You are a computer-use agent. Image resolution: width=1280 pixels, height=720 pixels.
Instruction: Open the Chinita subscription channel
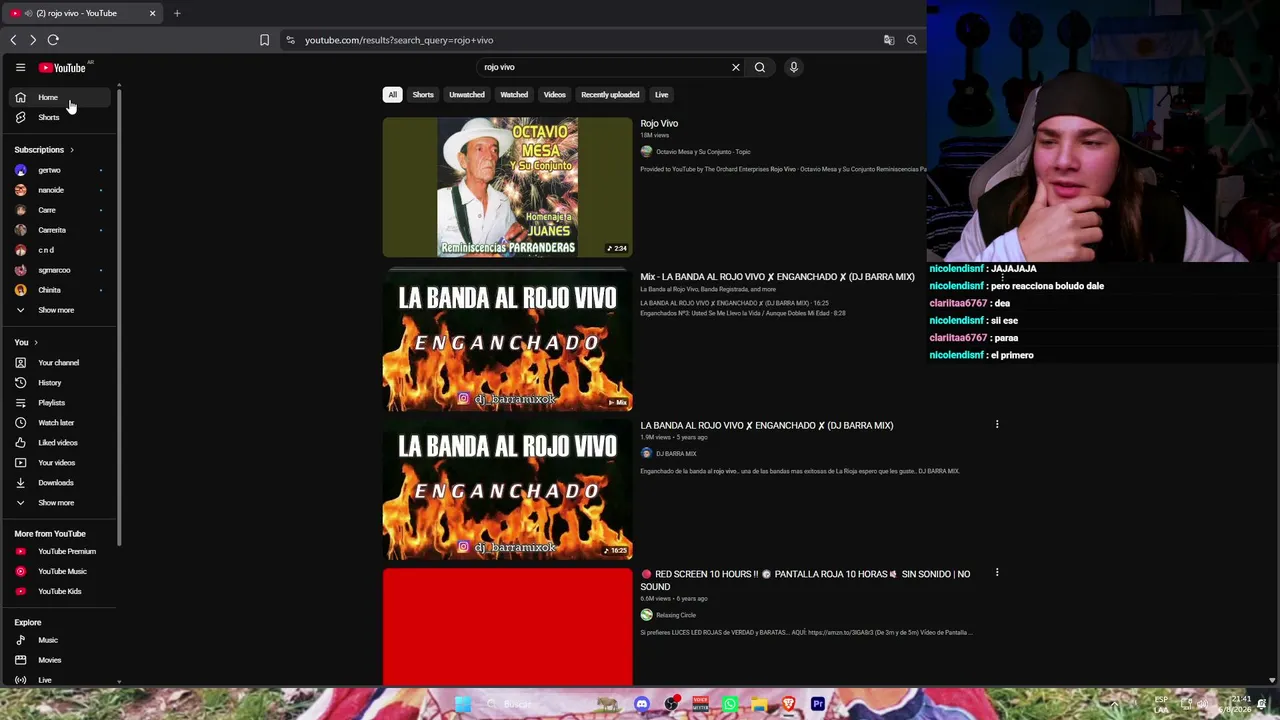[x=60, y=290]
